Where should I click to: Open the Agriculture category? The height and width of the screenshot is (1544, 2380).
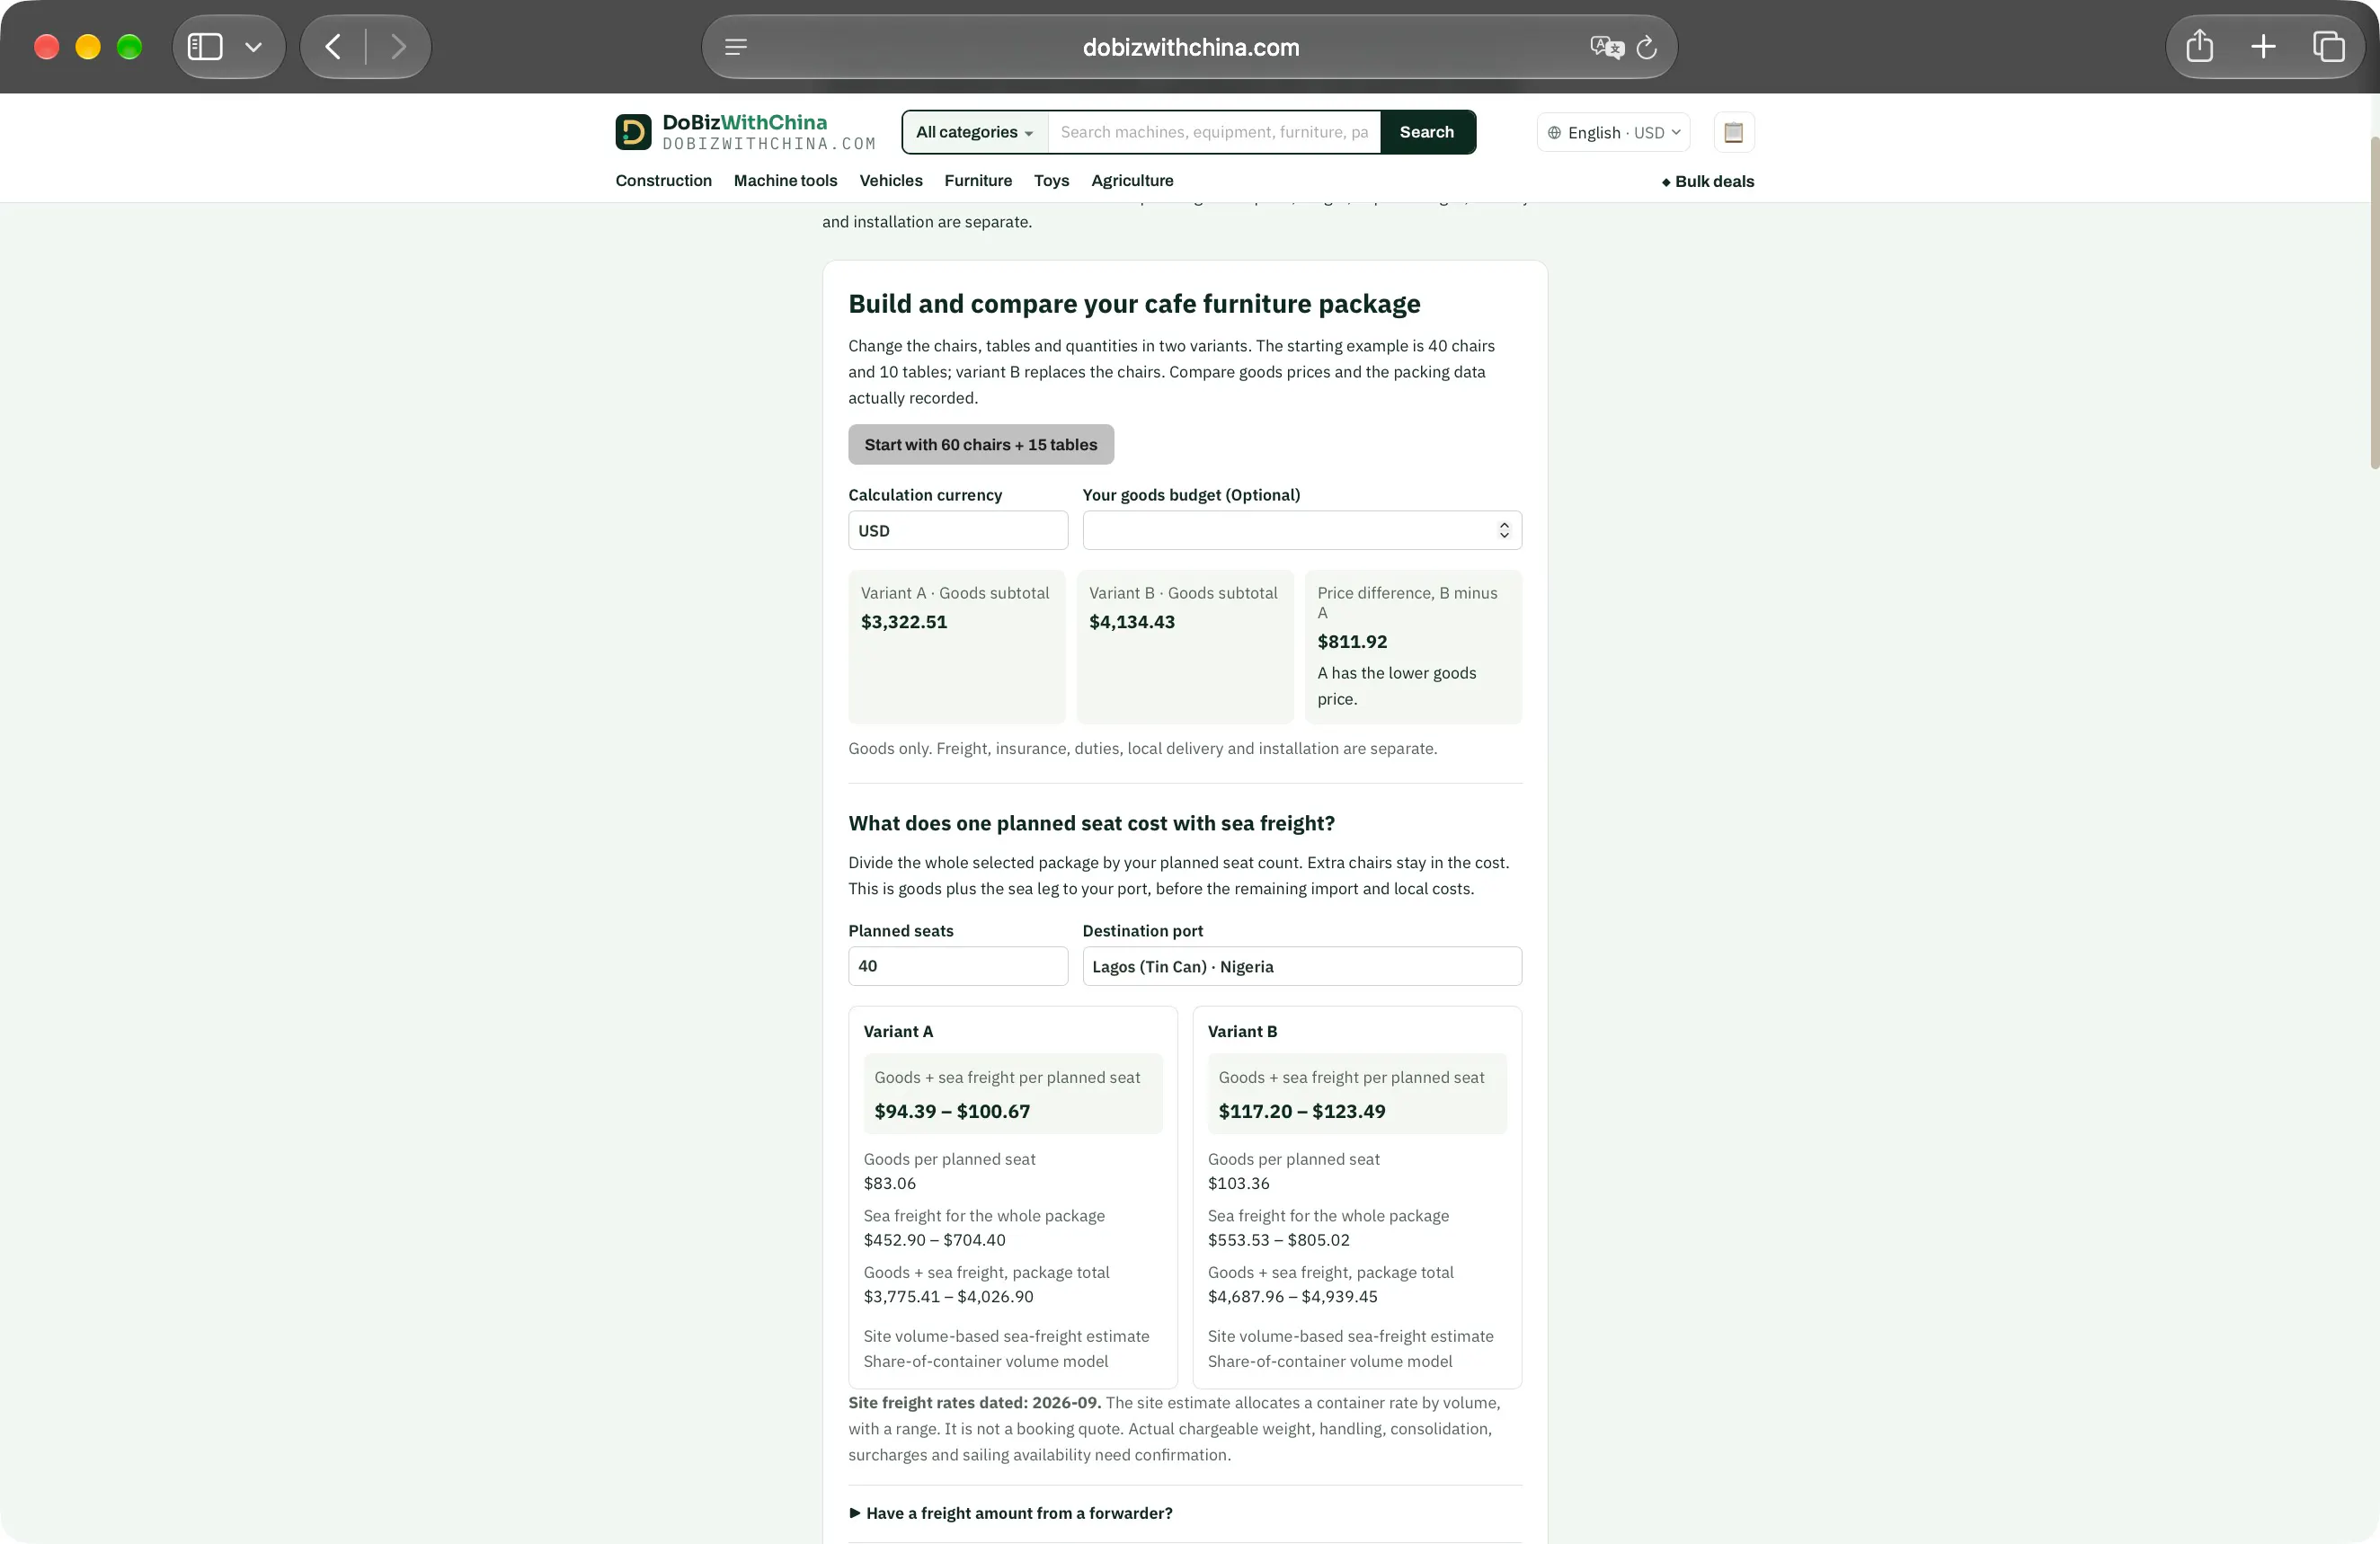click(x=1132, y=180)
